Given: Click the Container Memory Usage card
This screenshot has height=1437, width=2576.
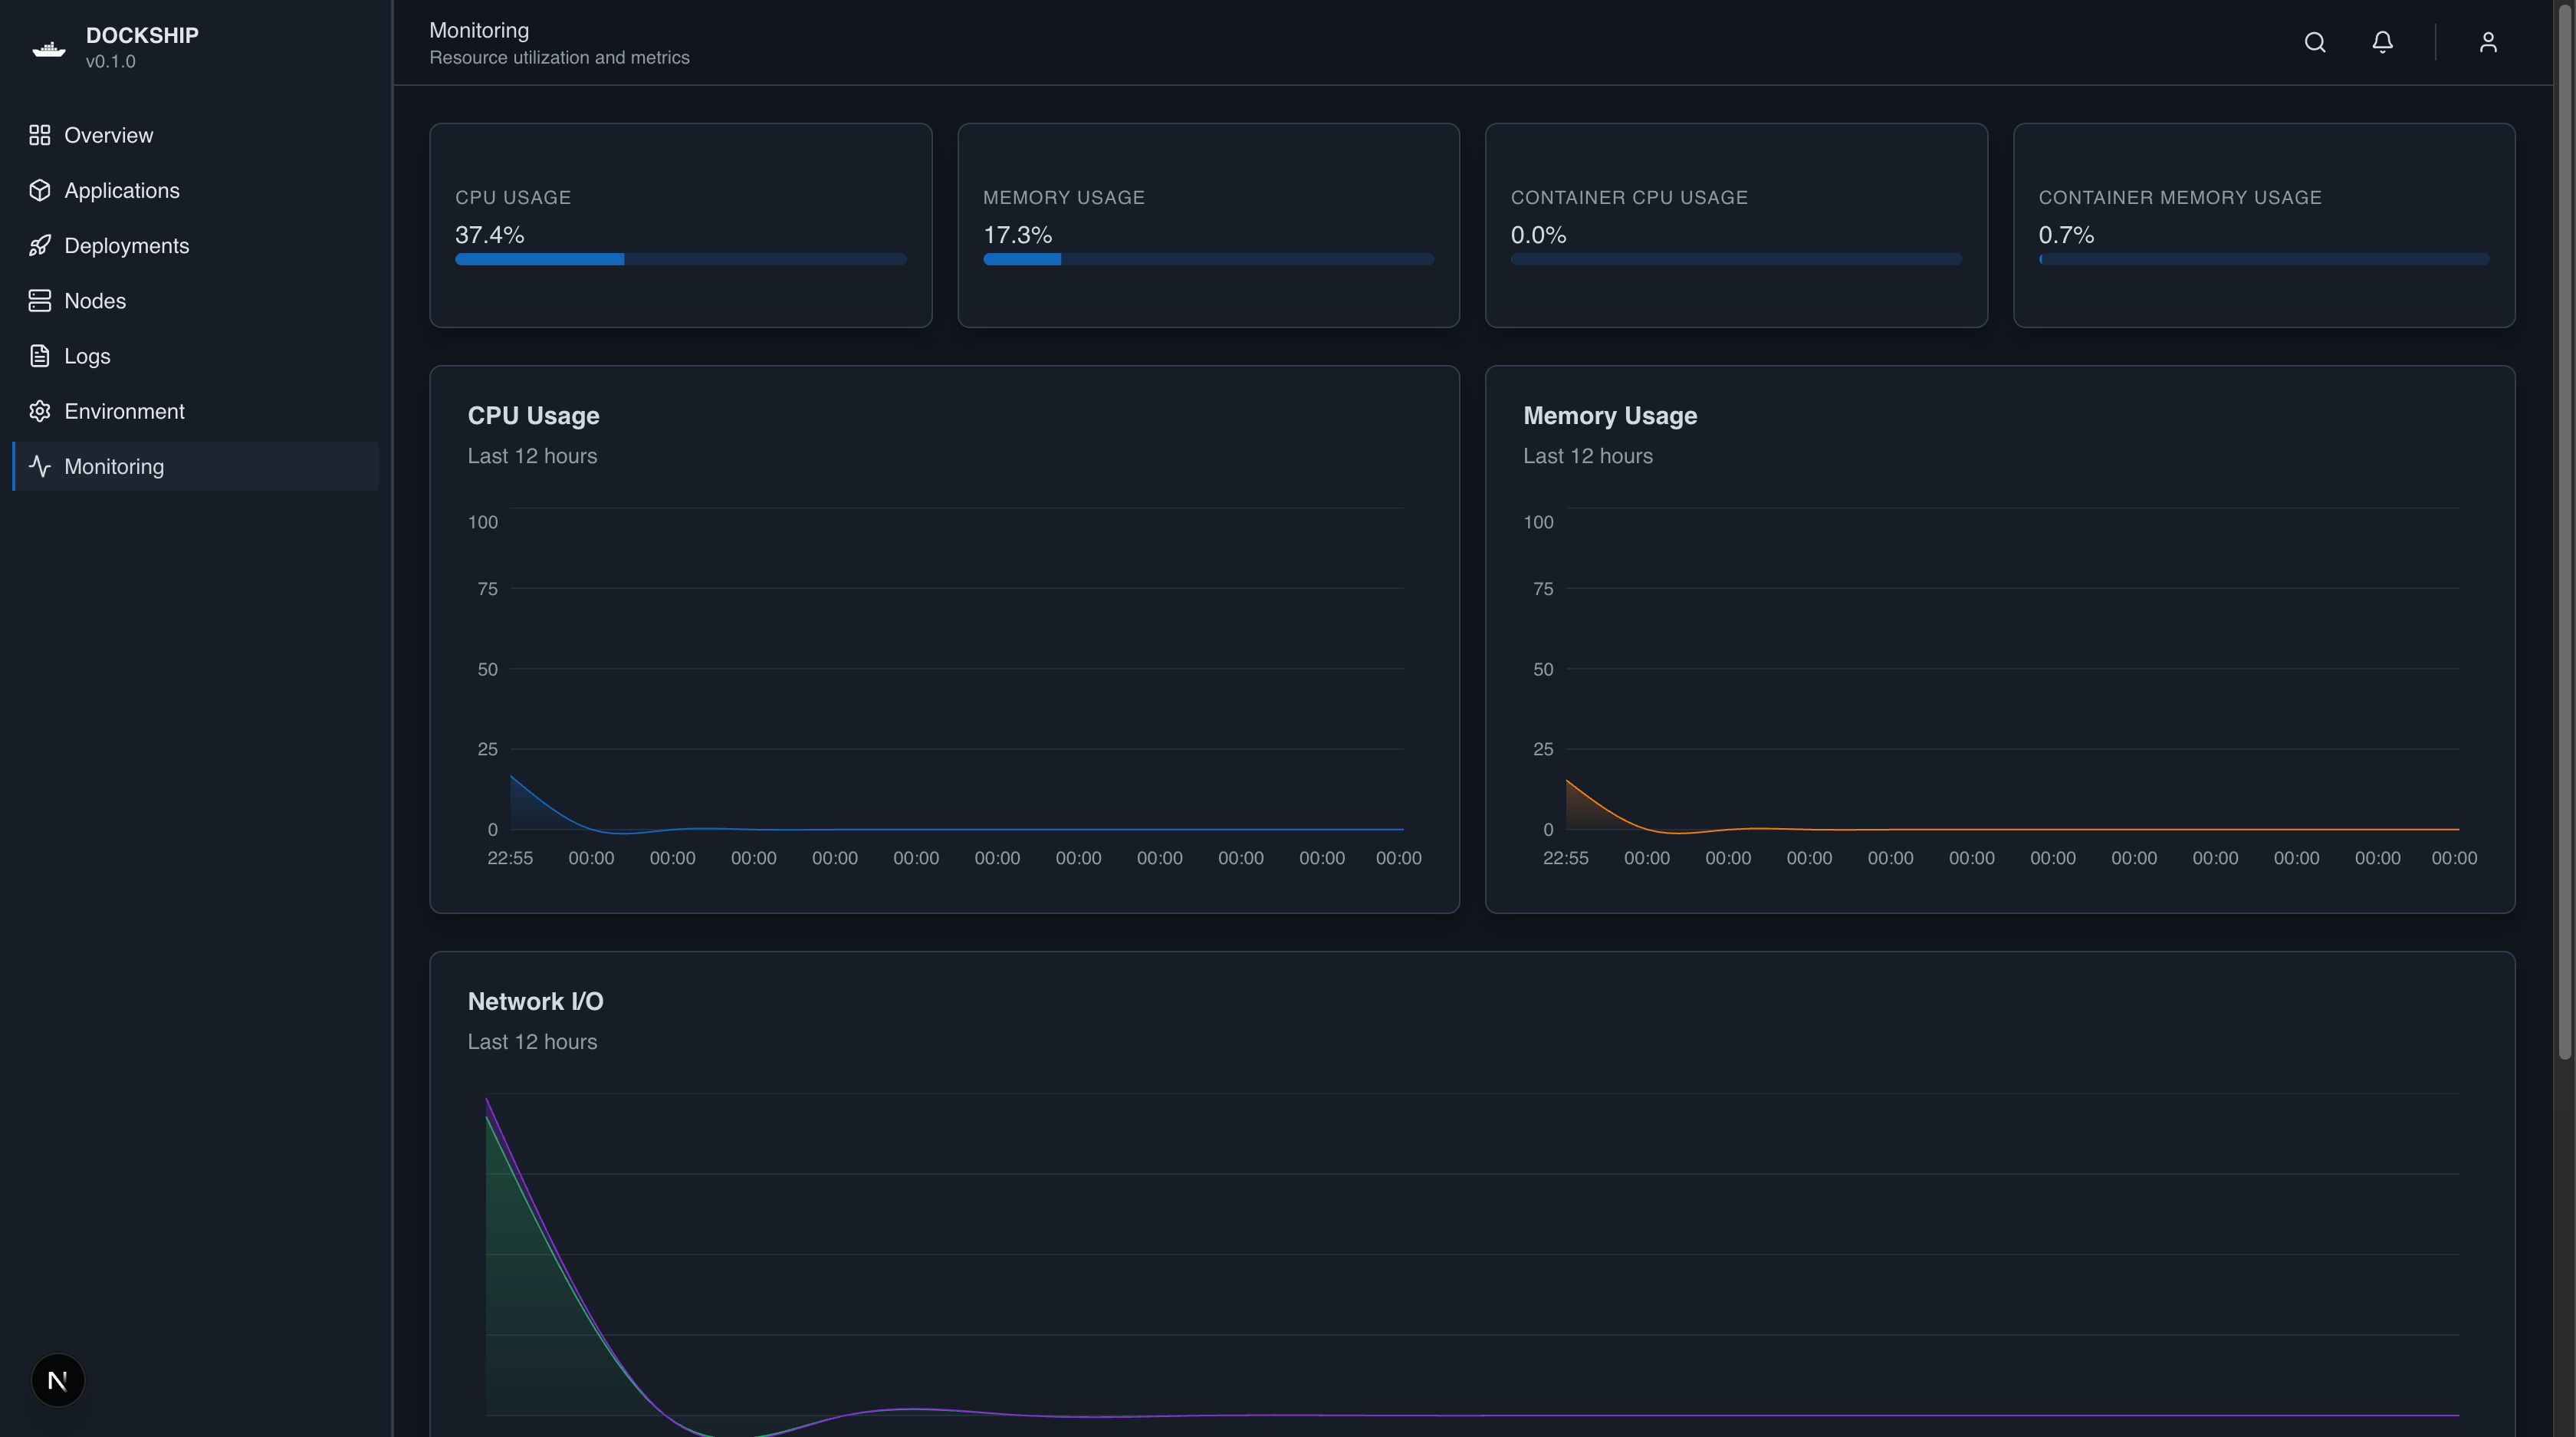Looking at the screenshot, I should [2264, 225].
